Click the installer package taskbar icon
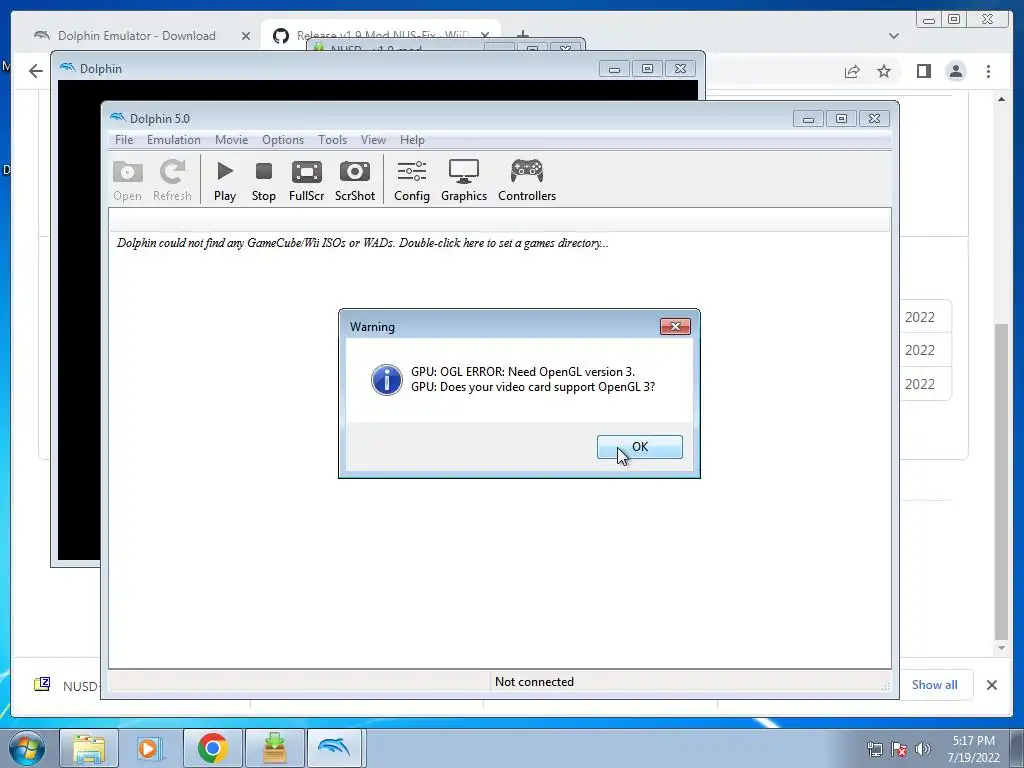1024x768 pixels. click(x=274, y=748)
